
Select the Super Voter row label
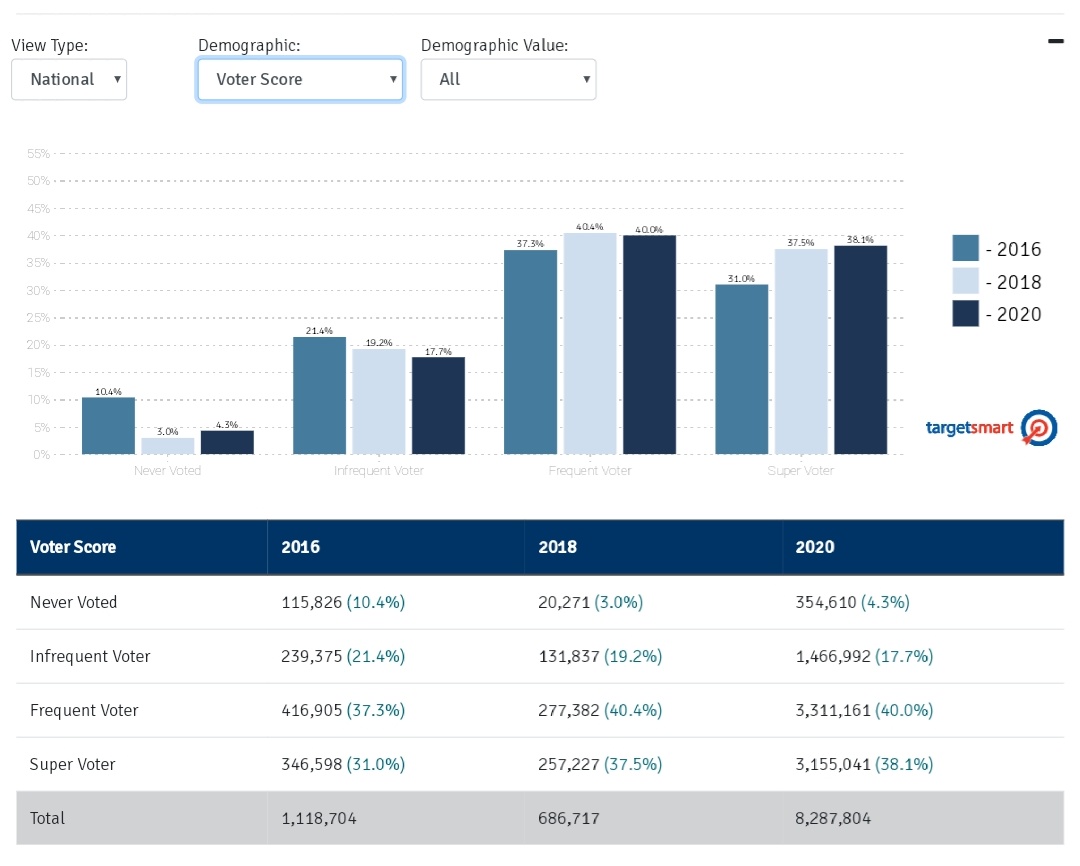(x=72, y=765)
